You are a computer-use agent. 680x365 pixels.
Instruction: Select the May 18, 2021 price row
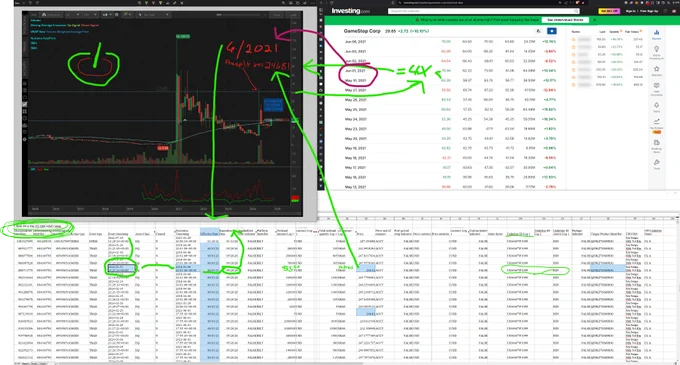tap(450, 158)
